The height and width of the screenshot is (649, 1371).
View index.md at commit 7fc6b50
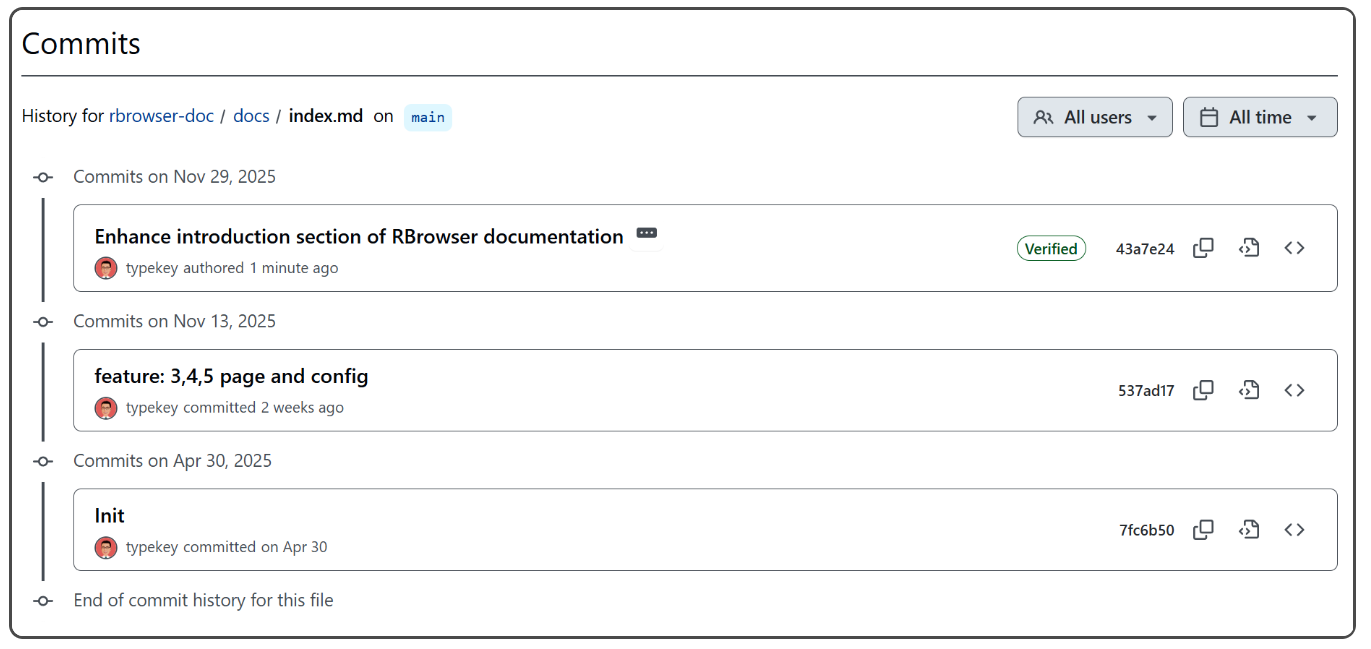(1248, 530)
